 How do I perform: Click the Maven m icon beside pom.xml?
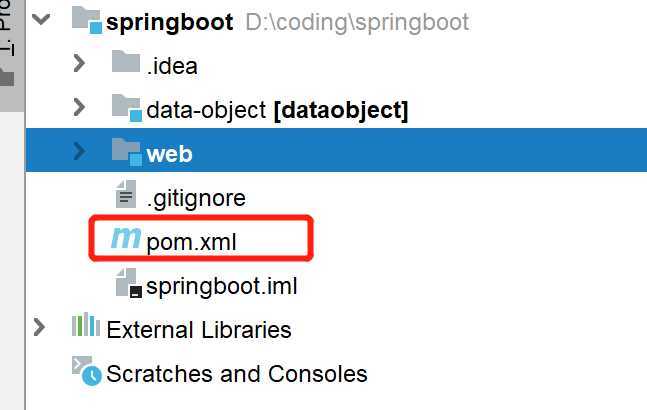click(126, 238)
